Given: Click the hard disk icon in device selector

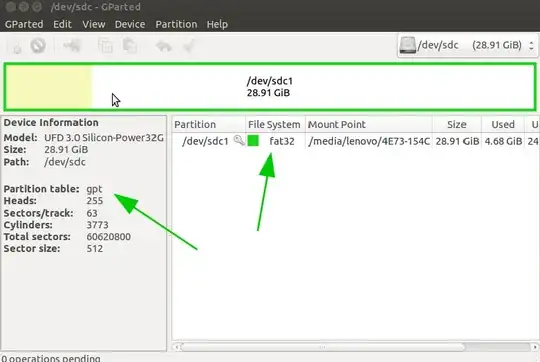Looking at the screenshot, I should coord(407,45).
